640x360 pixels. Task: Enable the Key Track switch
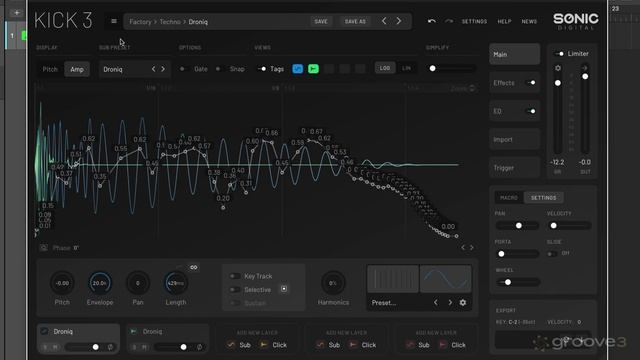click(x=235, y=276)
